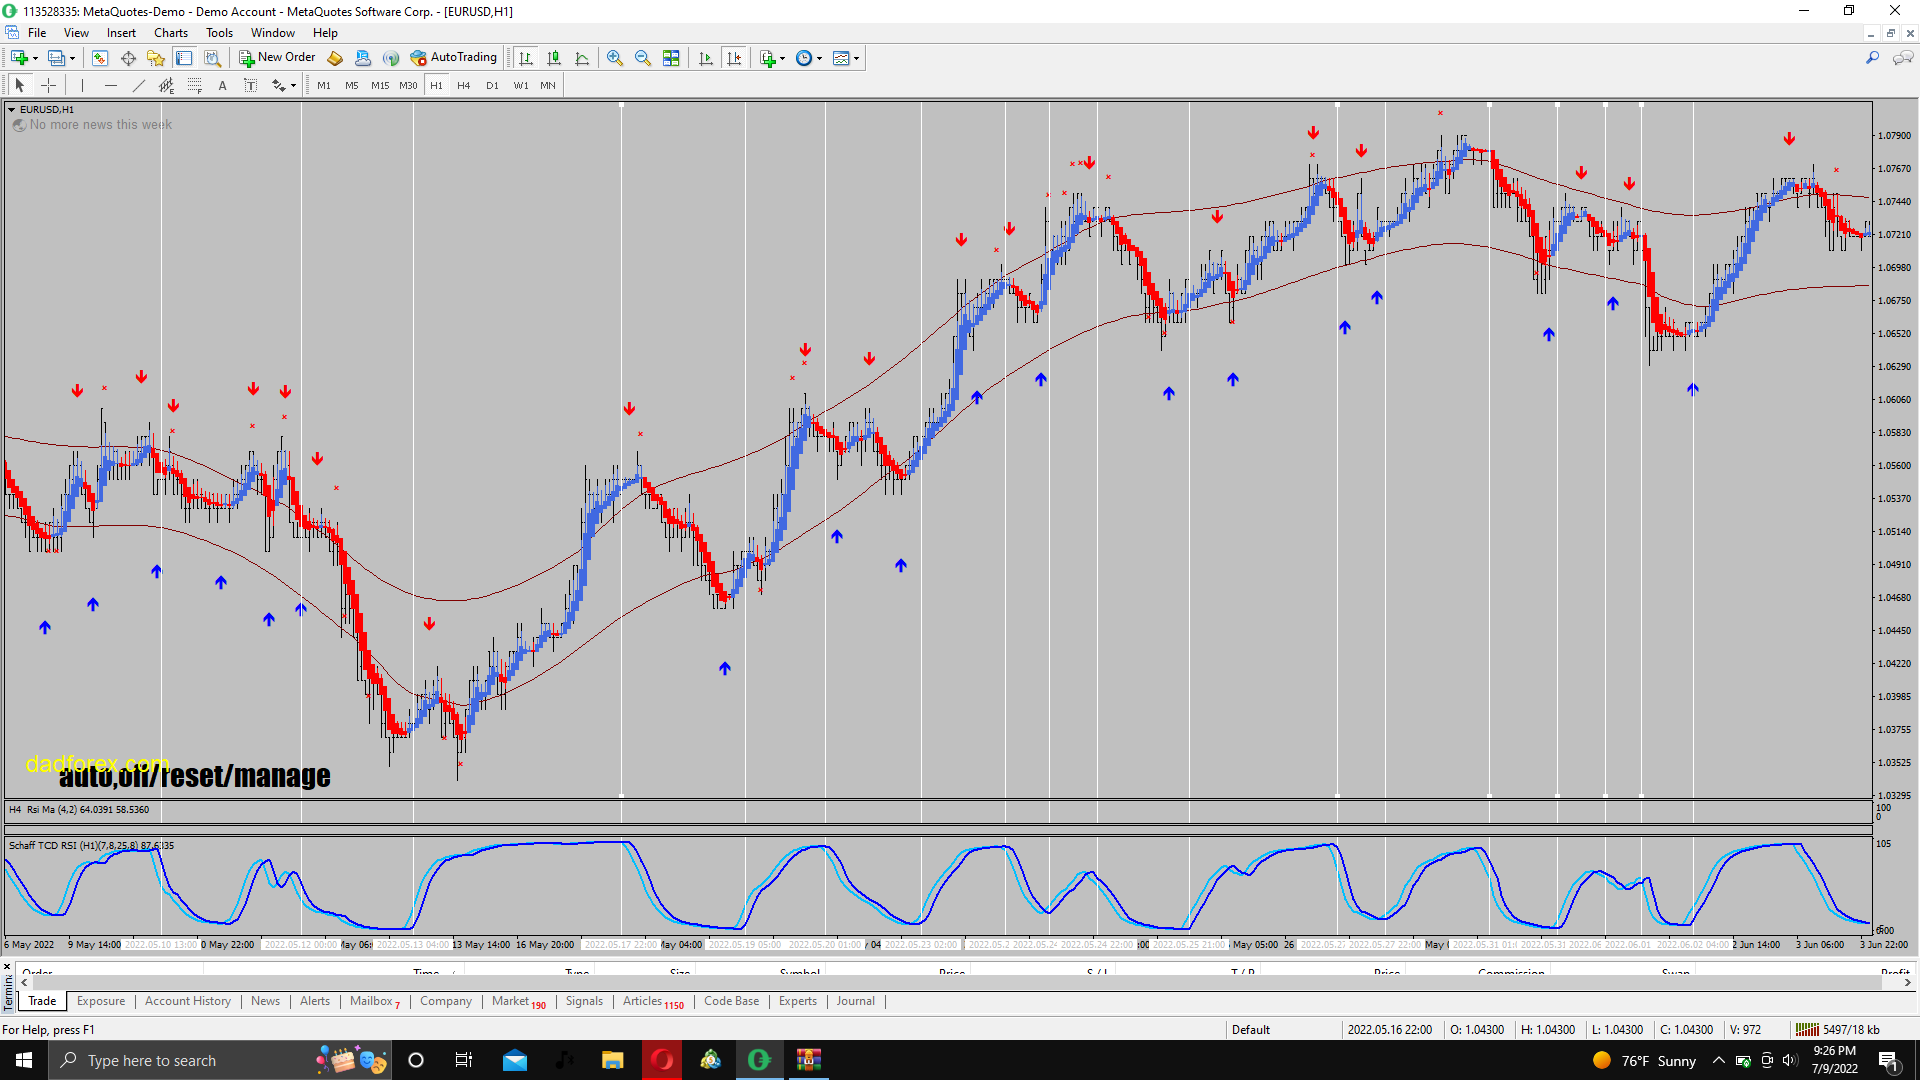This screenshot has width=1920, height=1080.
Task: Select the H4 timeframe button
Action: (463, 86)
